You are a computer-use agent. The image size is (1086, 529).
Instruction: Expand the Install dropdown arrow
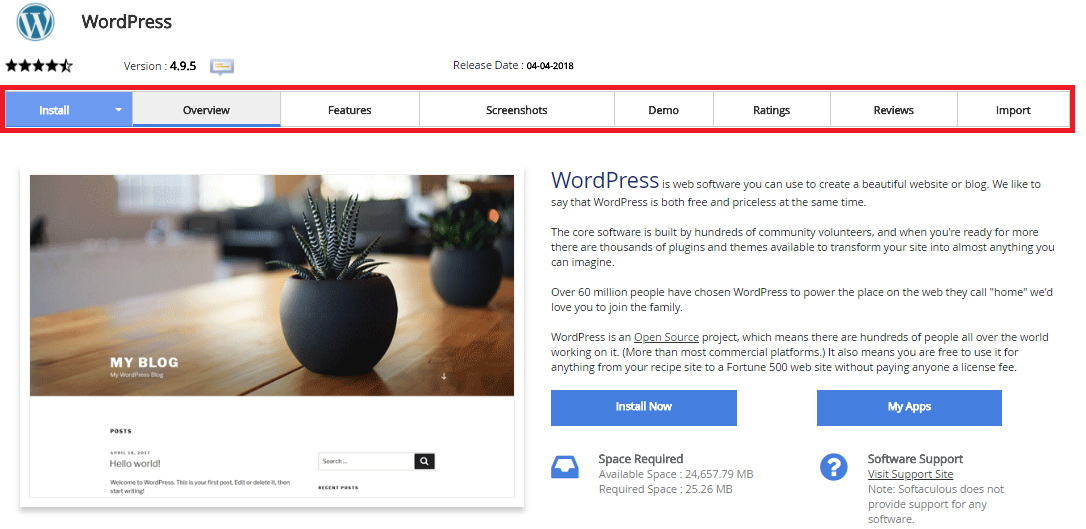(x=118, y=109)
